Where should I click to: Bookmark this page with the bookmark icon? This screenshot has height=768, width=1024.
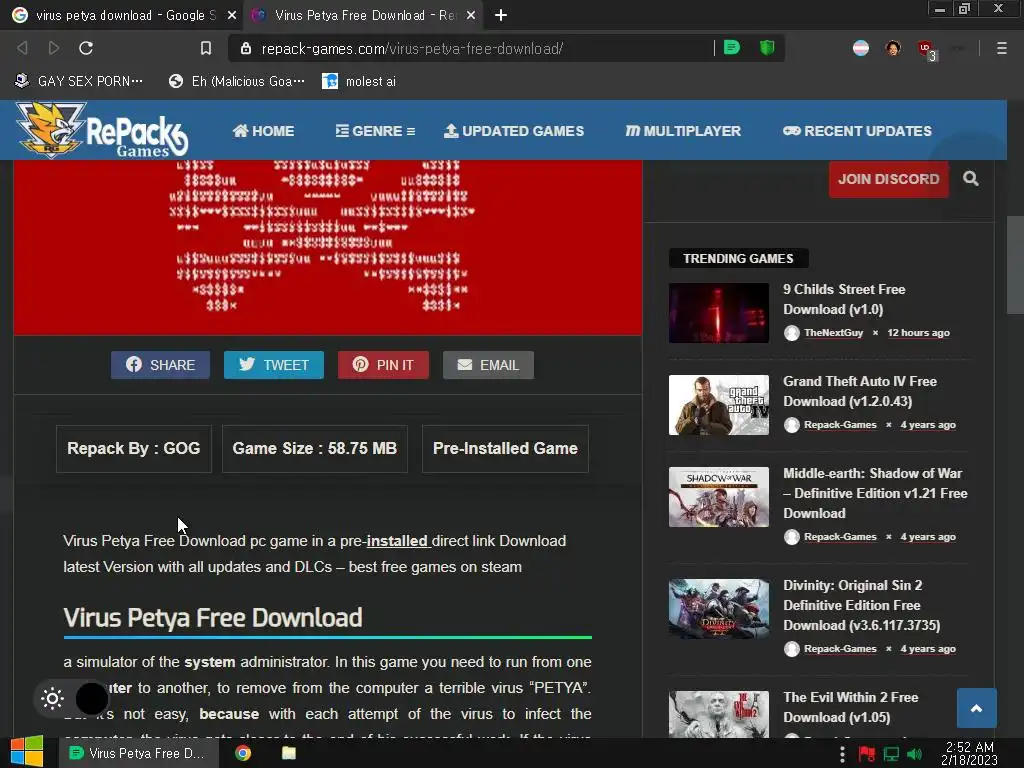(206, 48)
